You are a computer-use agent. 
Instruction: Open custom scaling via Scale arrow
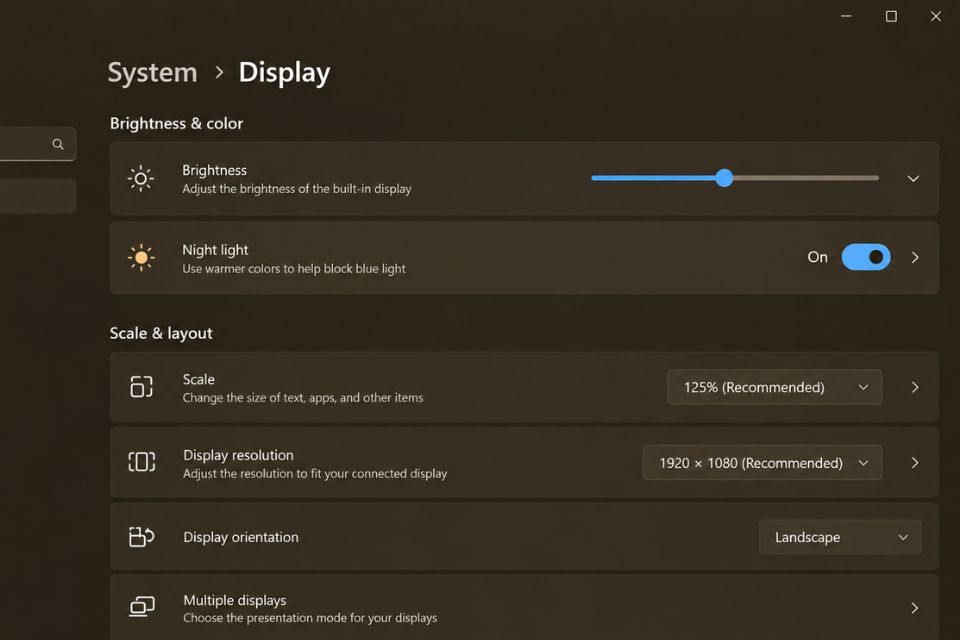[915, 387]
